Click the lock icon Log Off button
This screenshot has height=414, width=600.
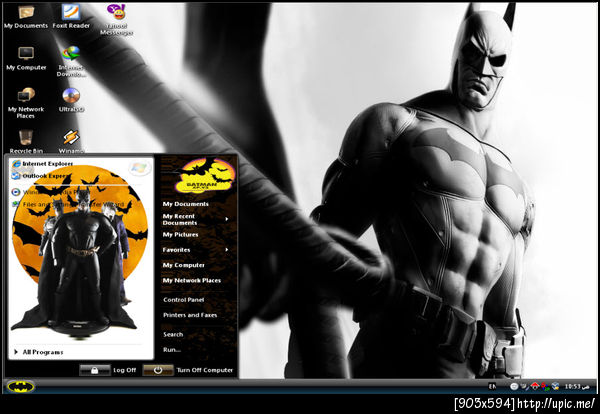[95, 370]
